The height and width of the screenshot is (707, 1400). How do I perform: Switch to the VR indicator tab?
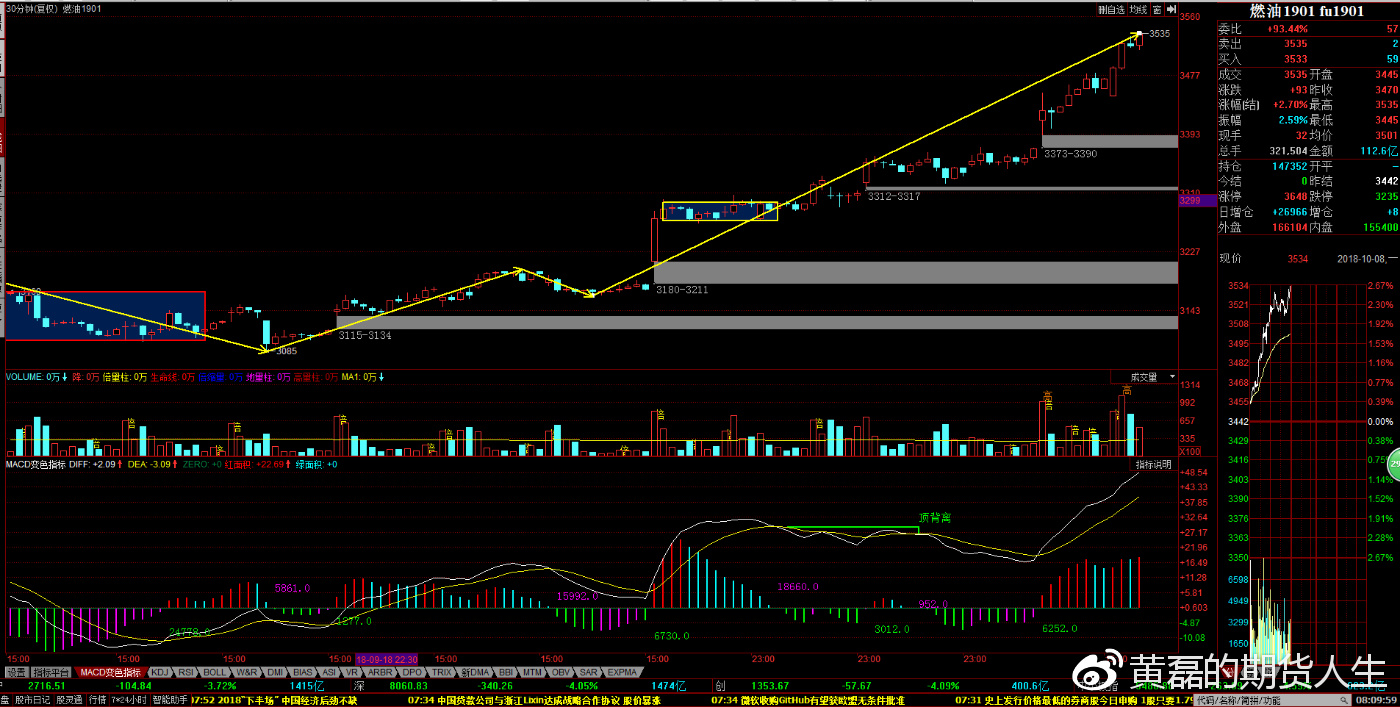click(x=352, y=672)
